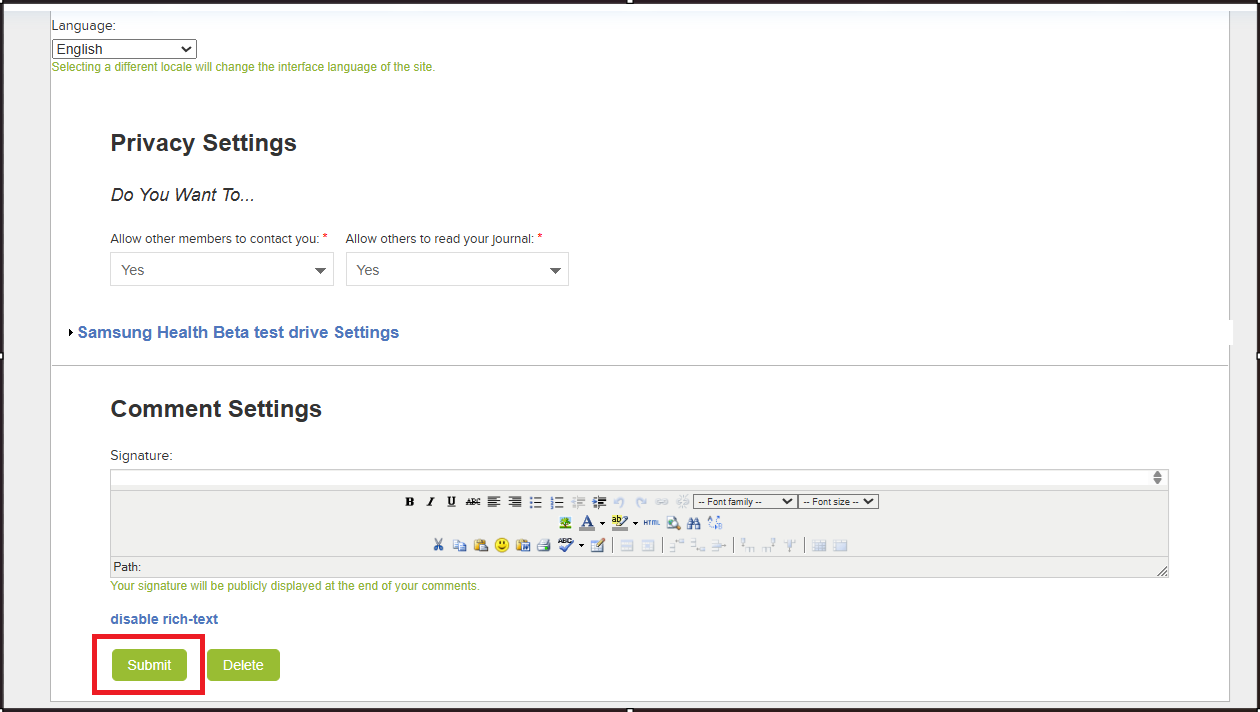The width and height of the screenshot is (1260, 712).
Task: Expand Samsung Health Beta test drive Settings
Action: 238,333
